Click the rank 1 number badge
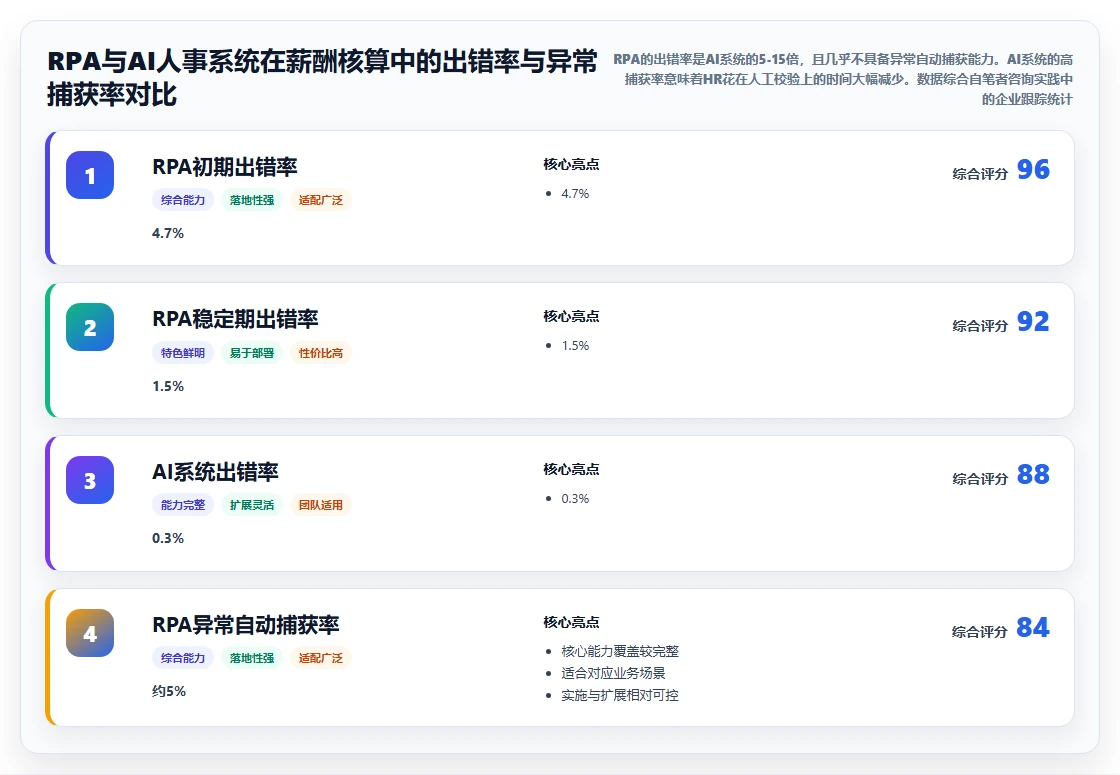 pos(90,175)
